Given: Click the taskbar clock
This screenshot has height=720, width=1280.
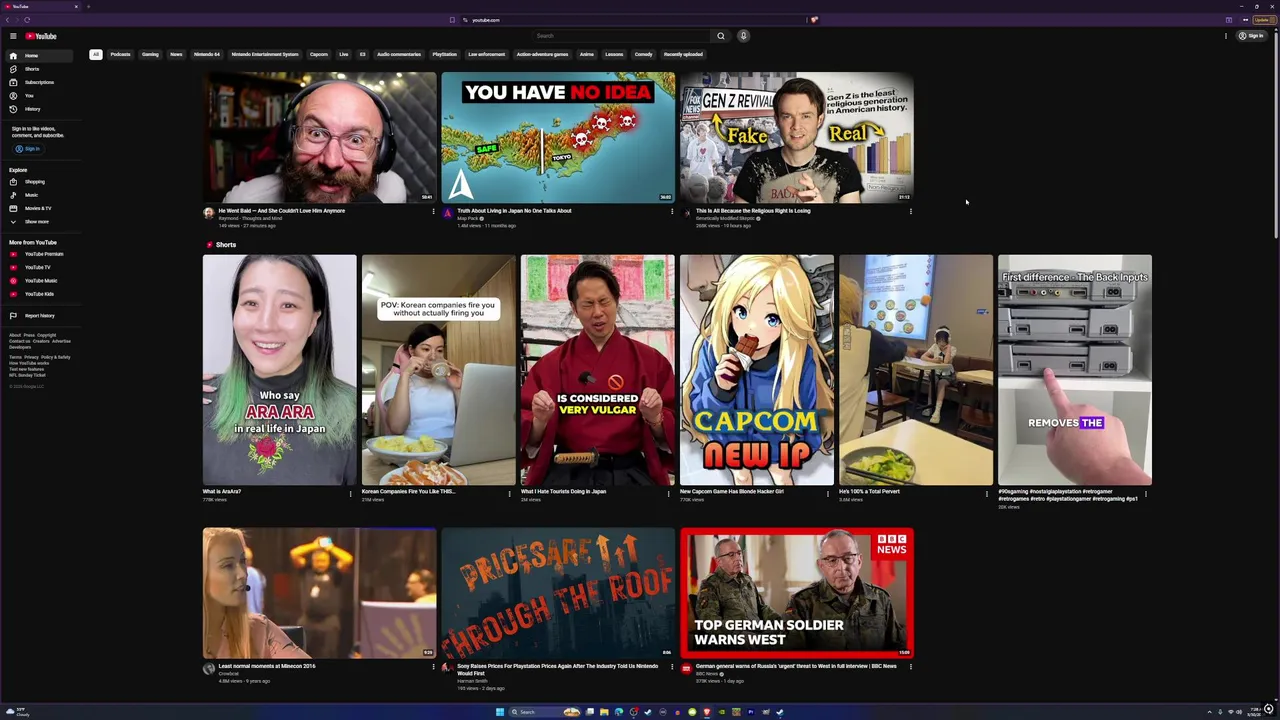Looking at the screenshot, I should coord(1254,712).
